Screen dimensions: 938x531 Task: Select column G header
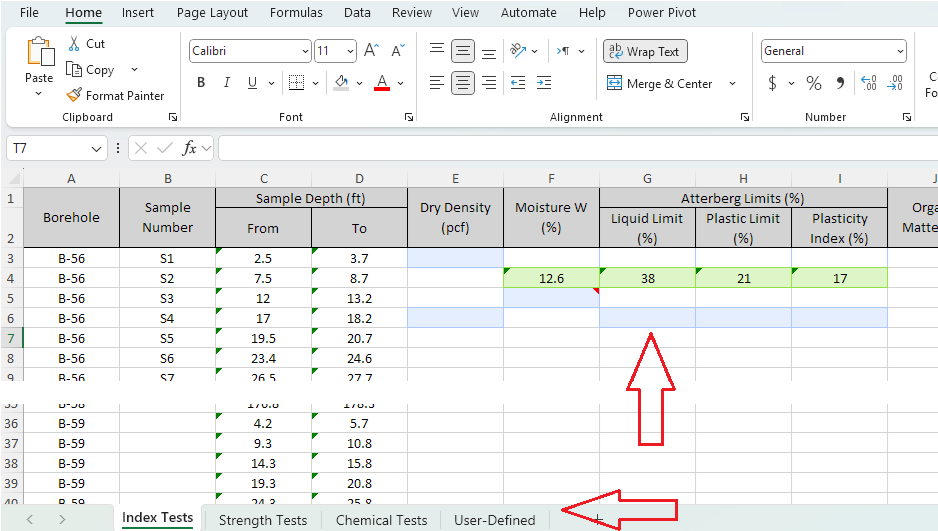[647, 178]
